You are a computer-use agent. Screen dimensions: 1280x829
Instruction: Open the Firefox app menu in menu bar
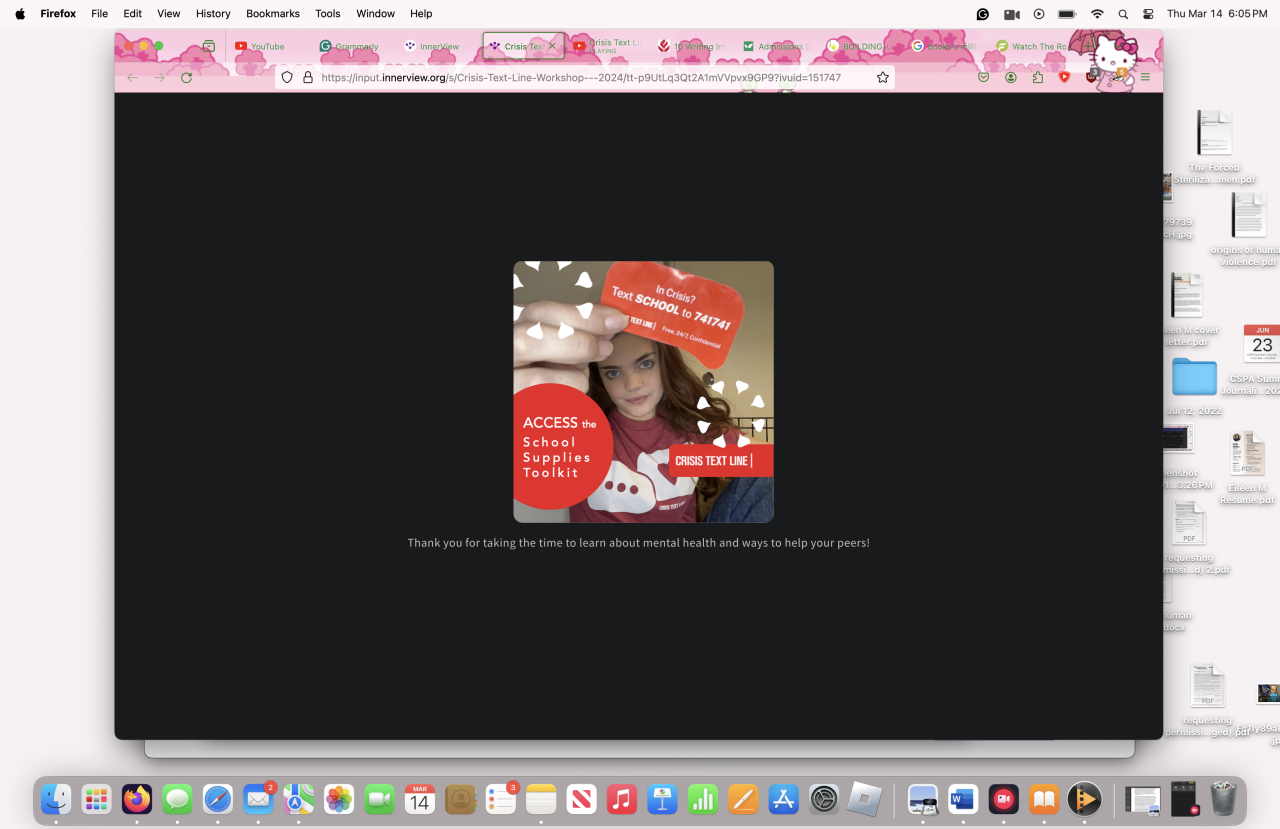point(58,14)
